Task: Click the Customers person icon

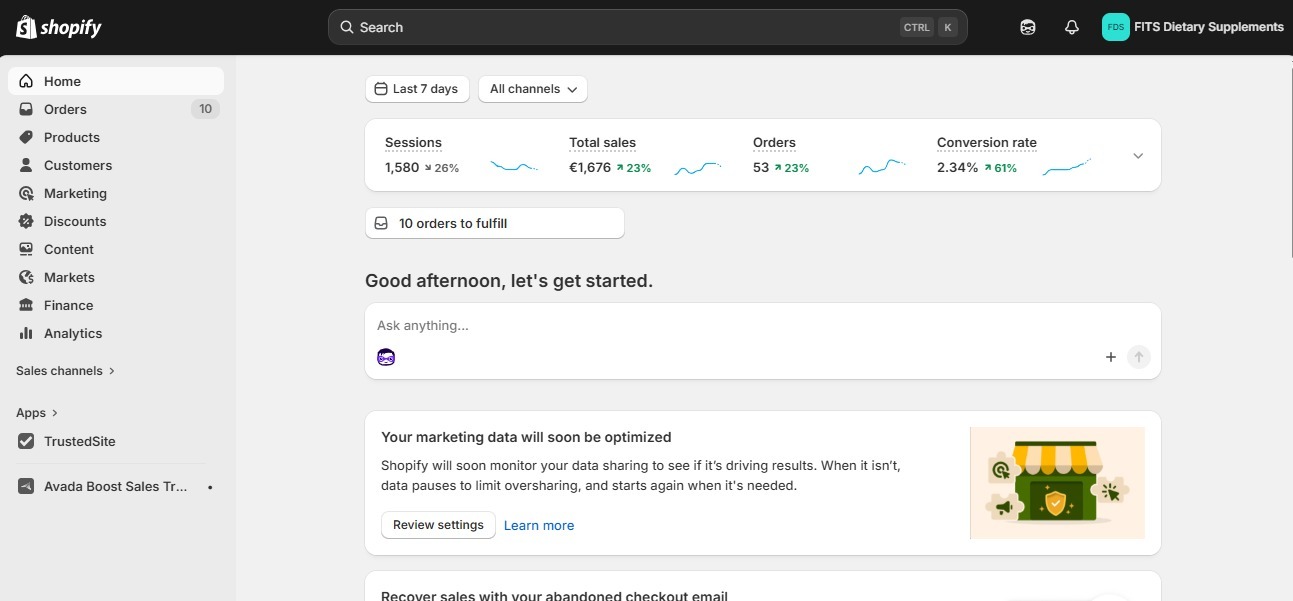Action: 26,165
